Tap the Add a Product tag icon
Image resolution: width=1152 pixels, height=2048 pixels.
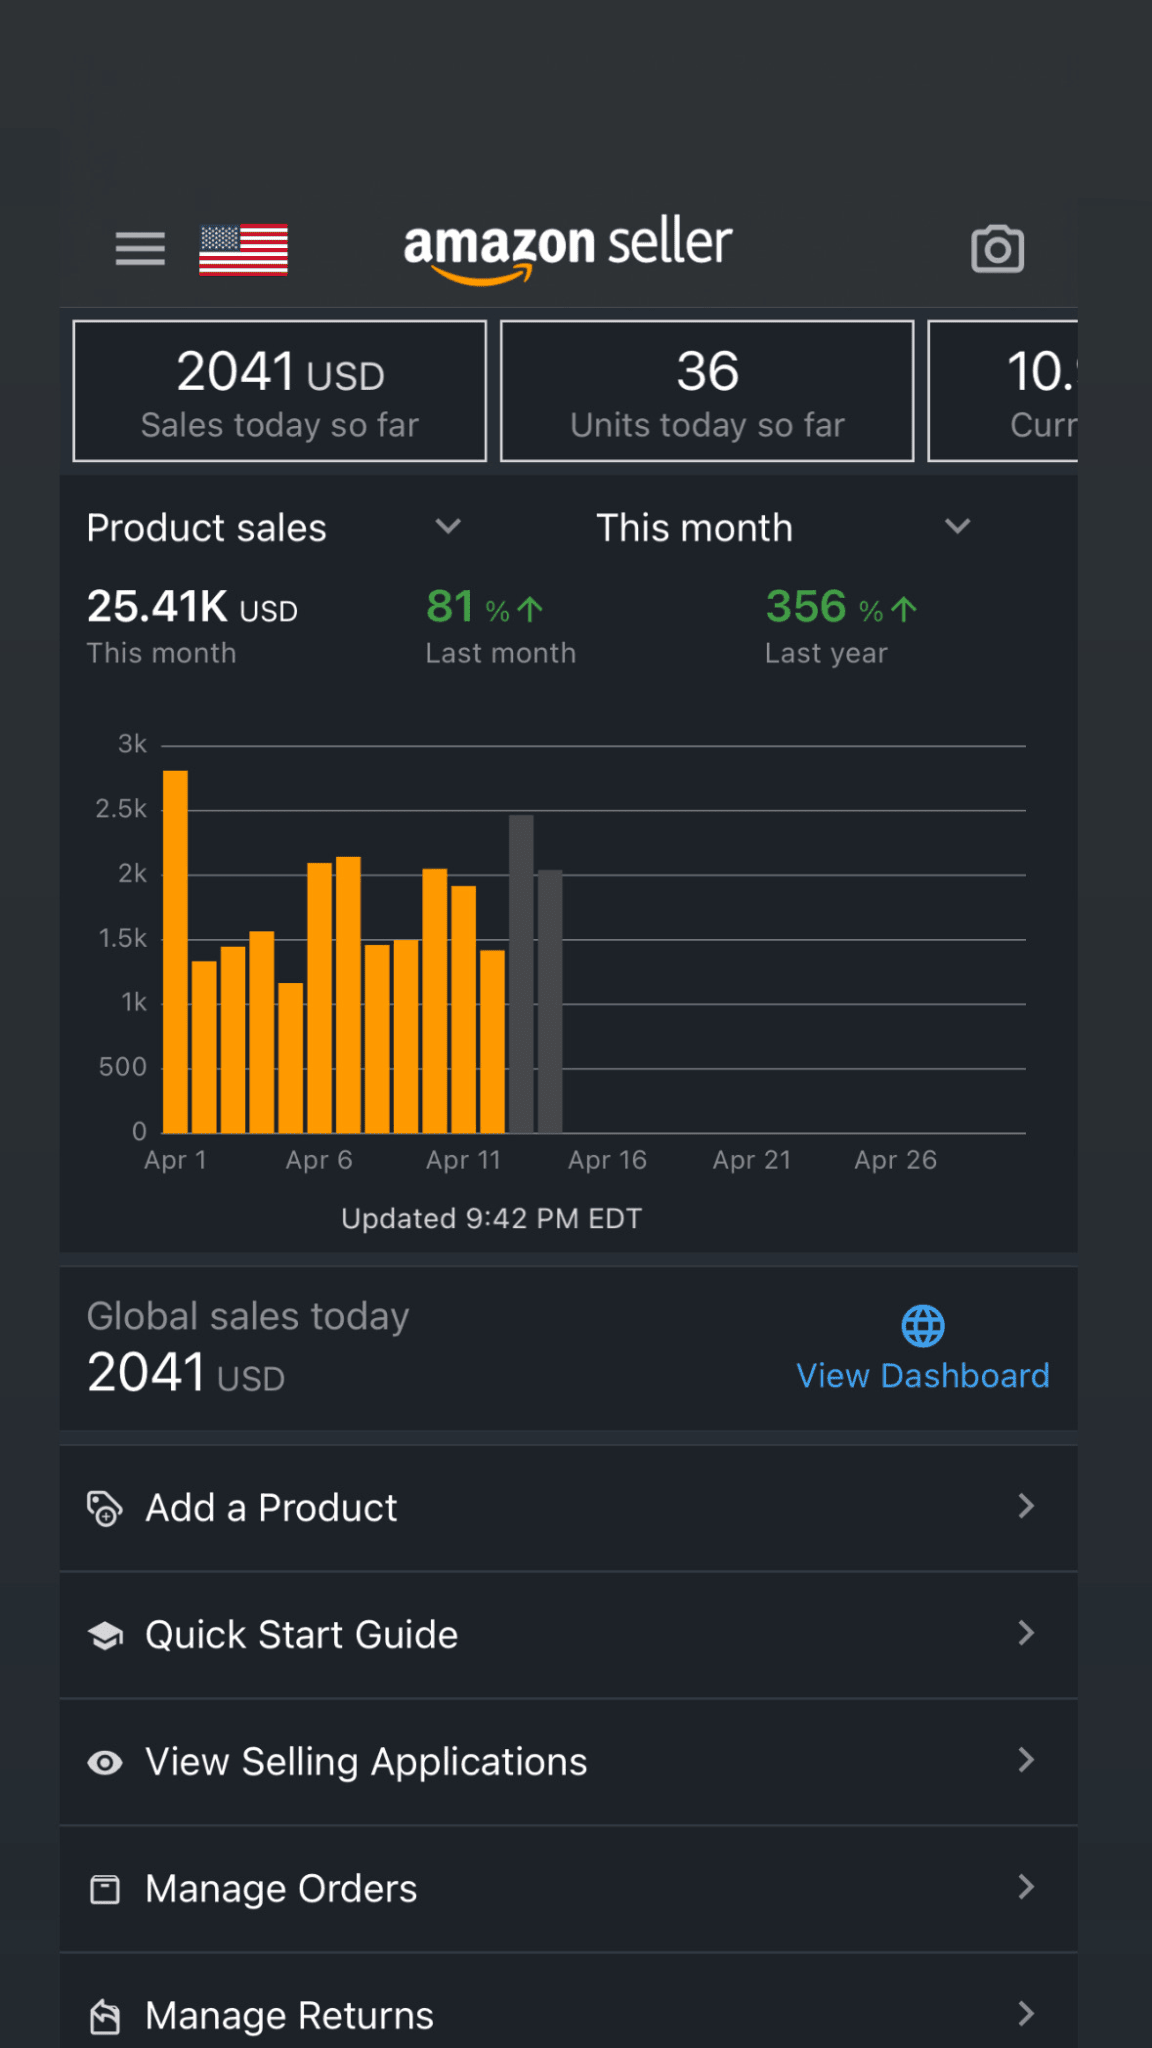(x=105, y=1508)
